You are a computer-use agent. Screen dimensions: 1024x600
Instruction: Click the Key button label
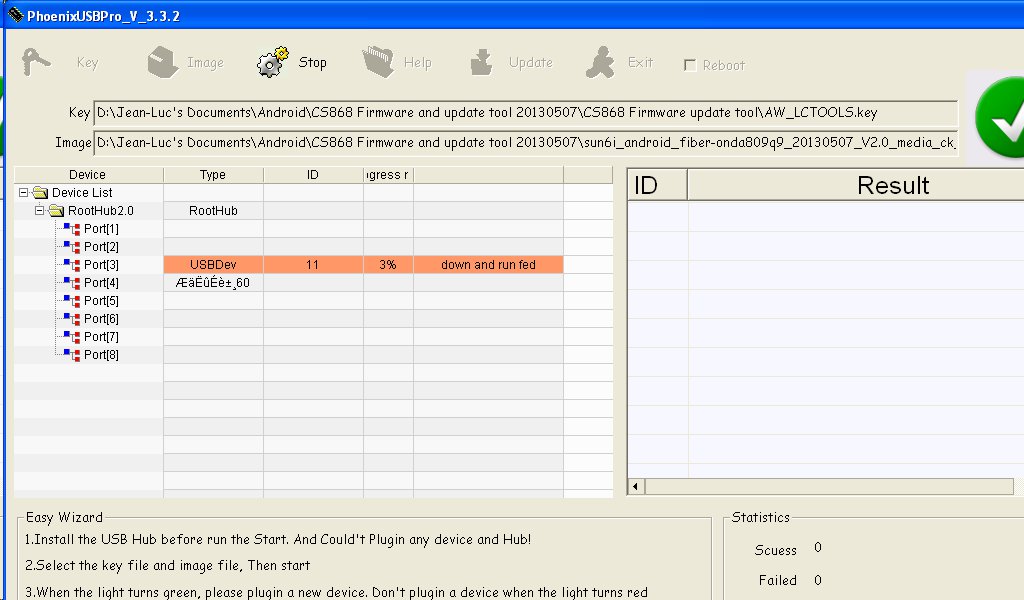click(x=87, y=62)
